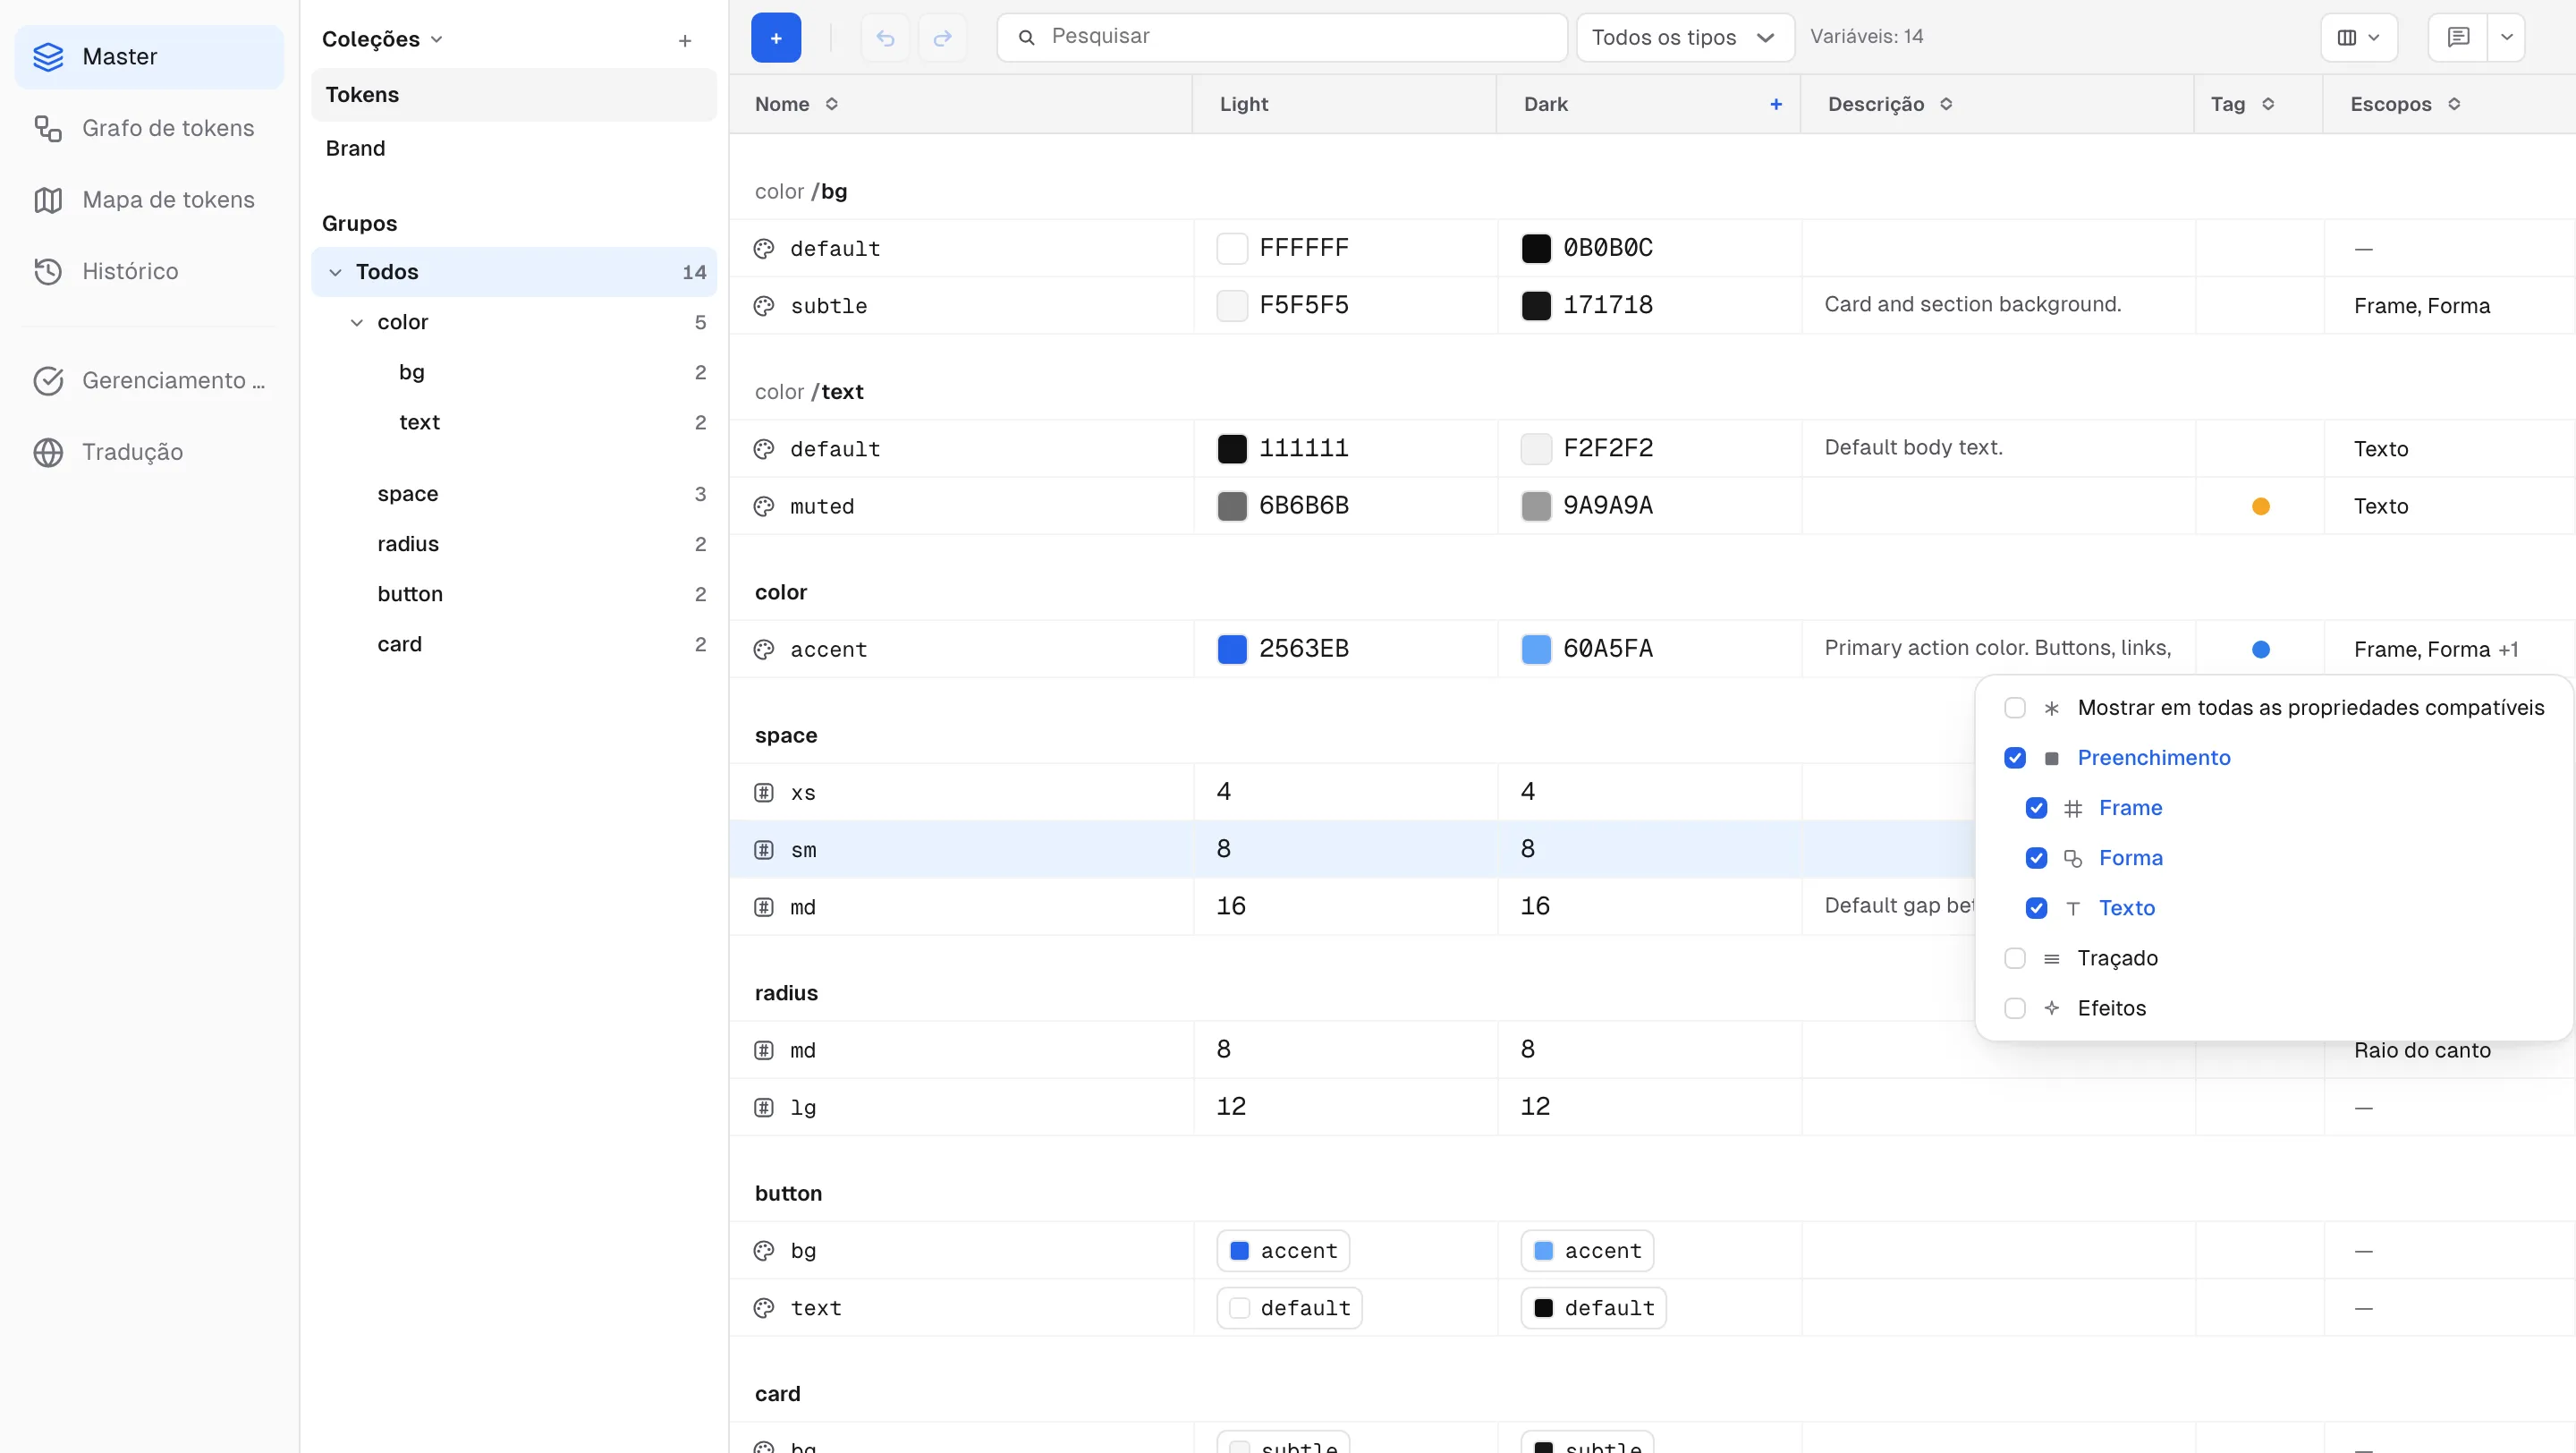Select the Brand collection
Image resolution: width=2576 pixels, height=1453 pixels.
point(514,149)
